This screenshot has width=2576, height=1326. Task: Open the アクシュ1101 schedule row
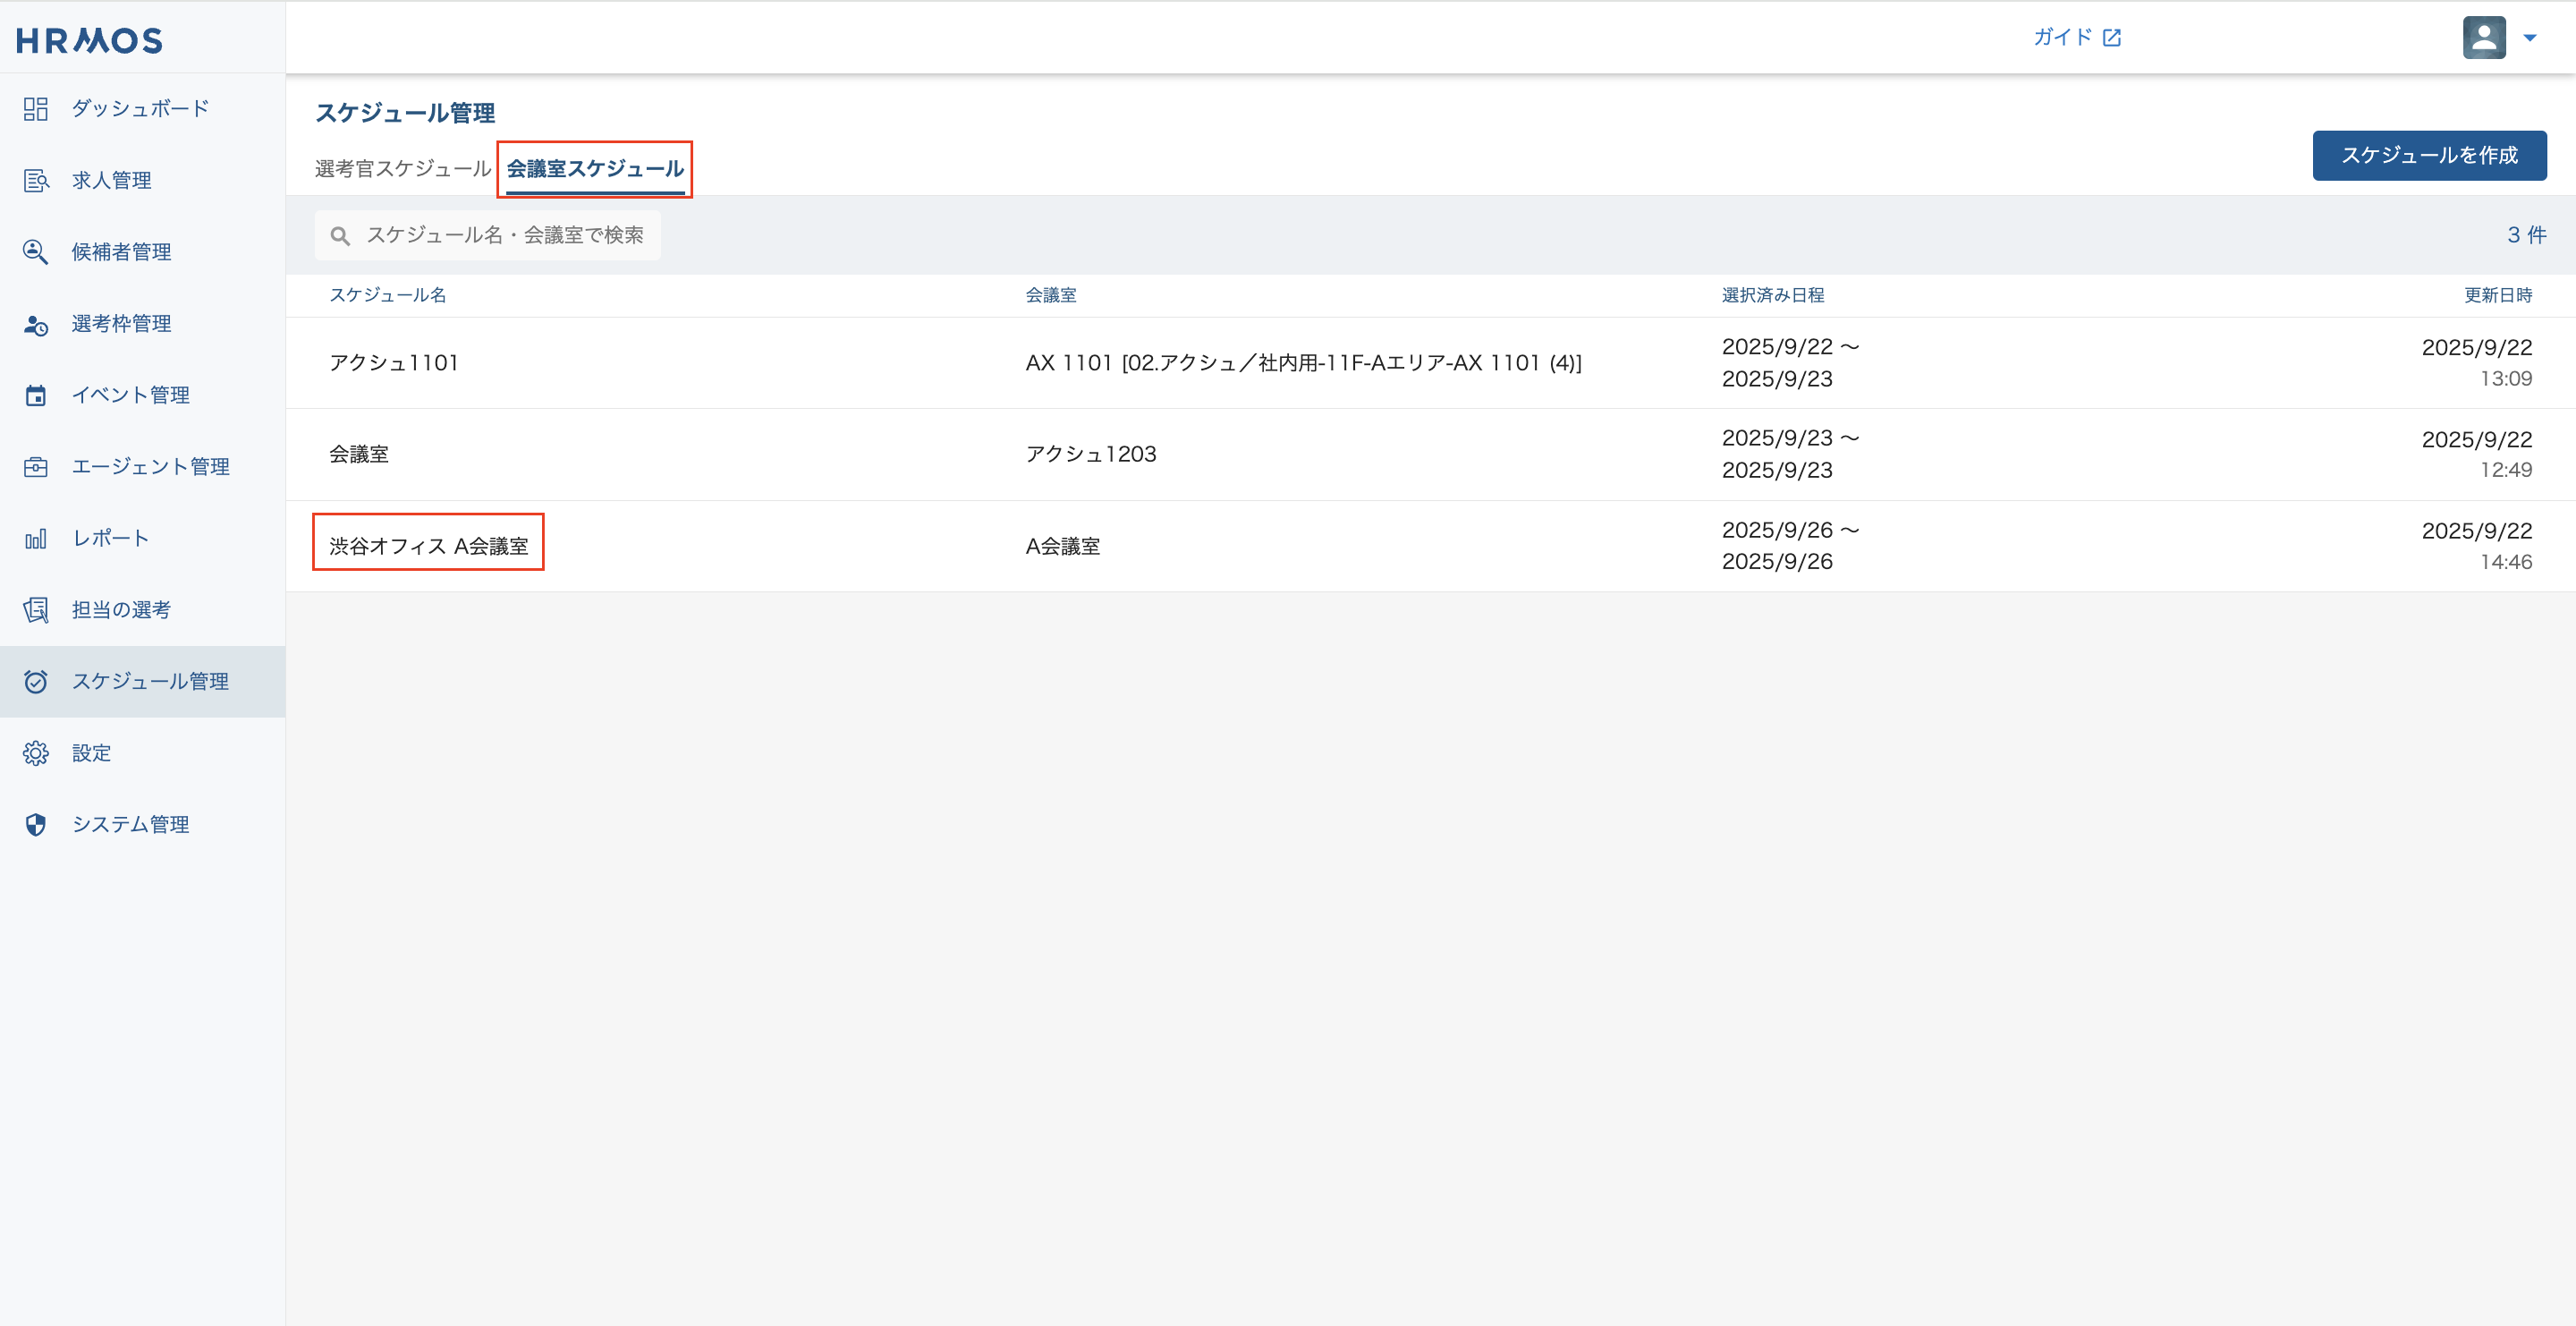[394, 363]
